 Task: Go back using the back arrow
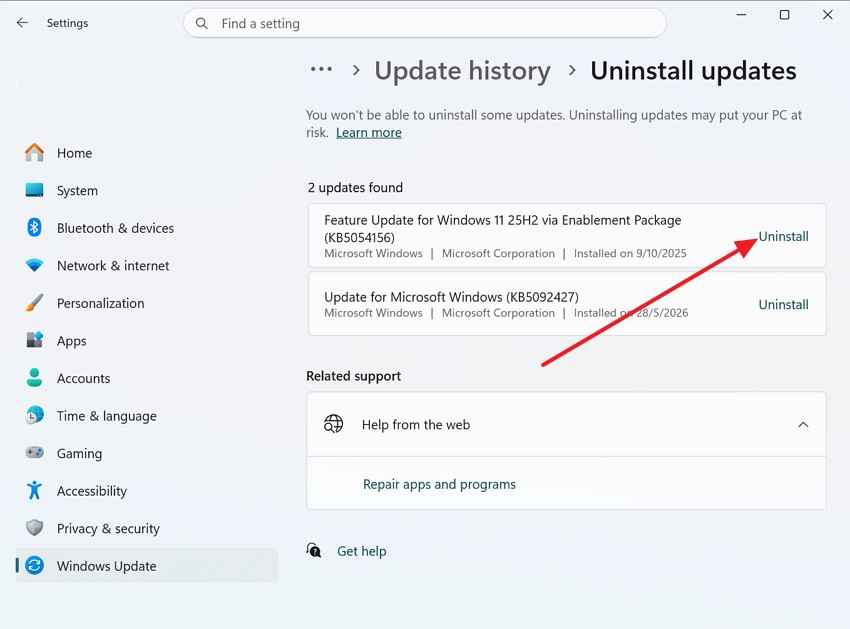coord(22,23)
